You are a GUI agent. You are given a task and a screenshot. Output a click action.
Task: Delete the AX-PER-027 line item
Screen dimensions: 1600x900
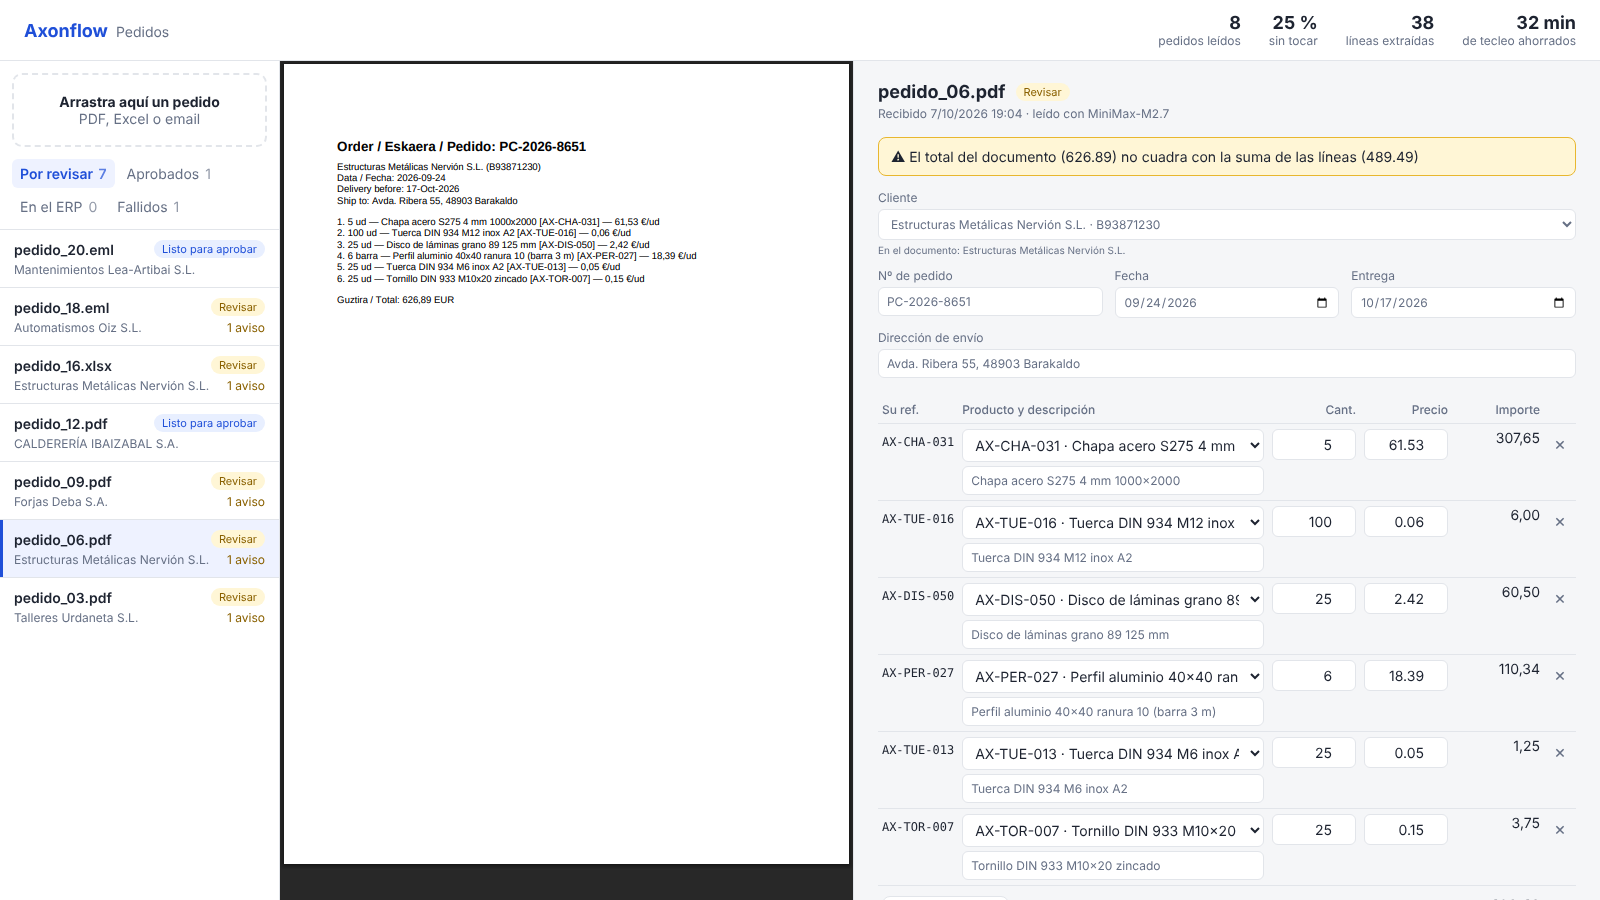pyautogui.click(x=1559, y=676)
